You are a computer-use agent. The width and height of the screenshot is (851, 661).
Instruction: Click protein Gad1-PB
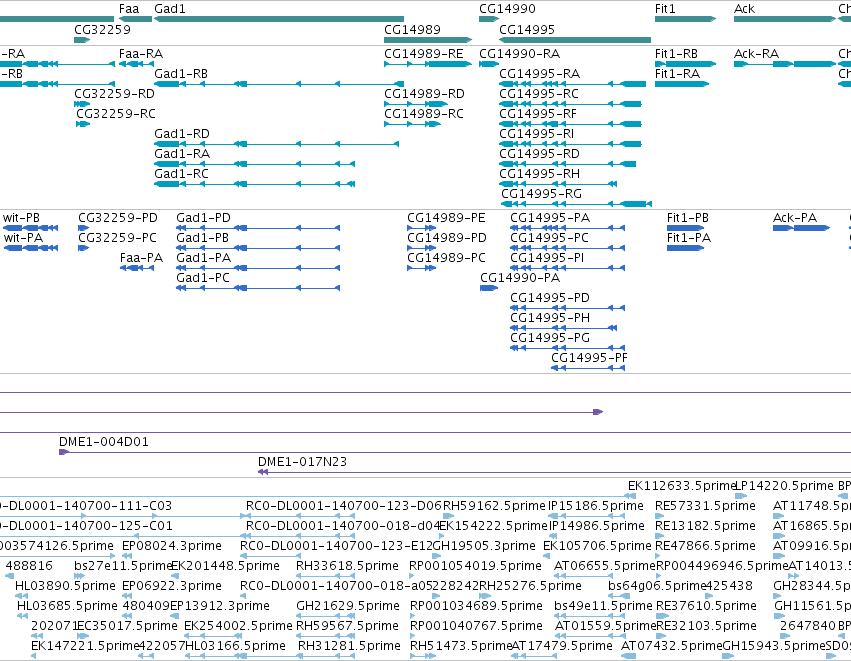pos(258,248)
